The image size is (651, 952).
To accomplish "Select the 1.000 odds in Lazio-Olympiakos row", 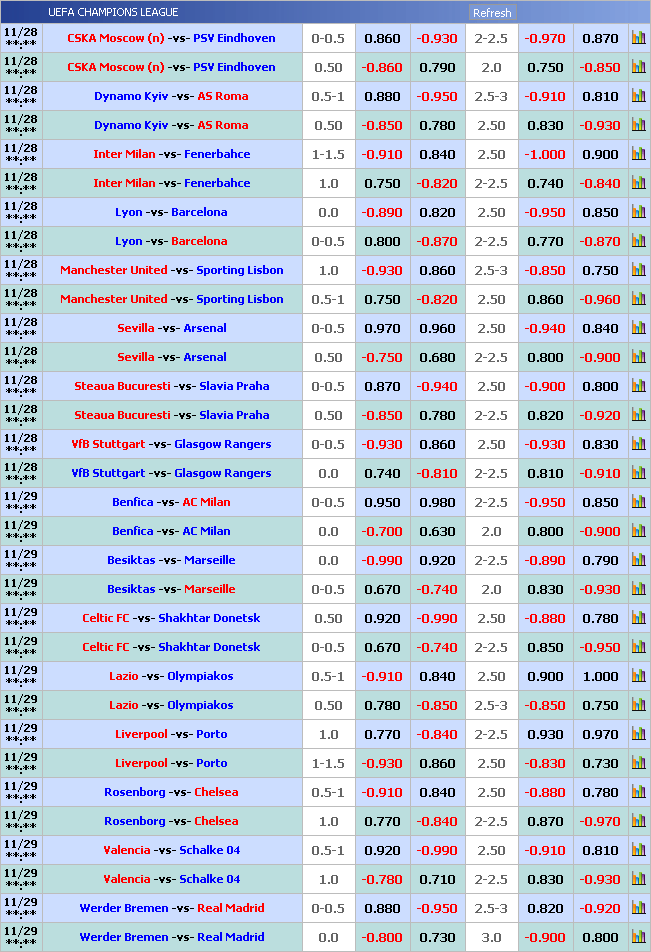I will point(600,676).
